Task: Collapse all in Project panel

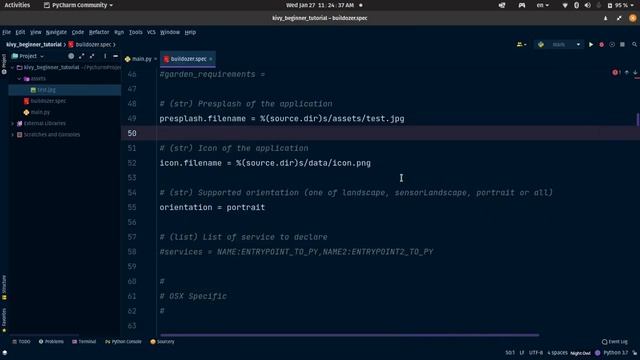Action: pyautogui.click(x=92, y=56)
